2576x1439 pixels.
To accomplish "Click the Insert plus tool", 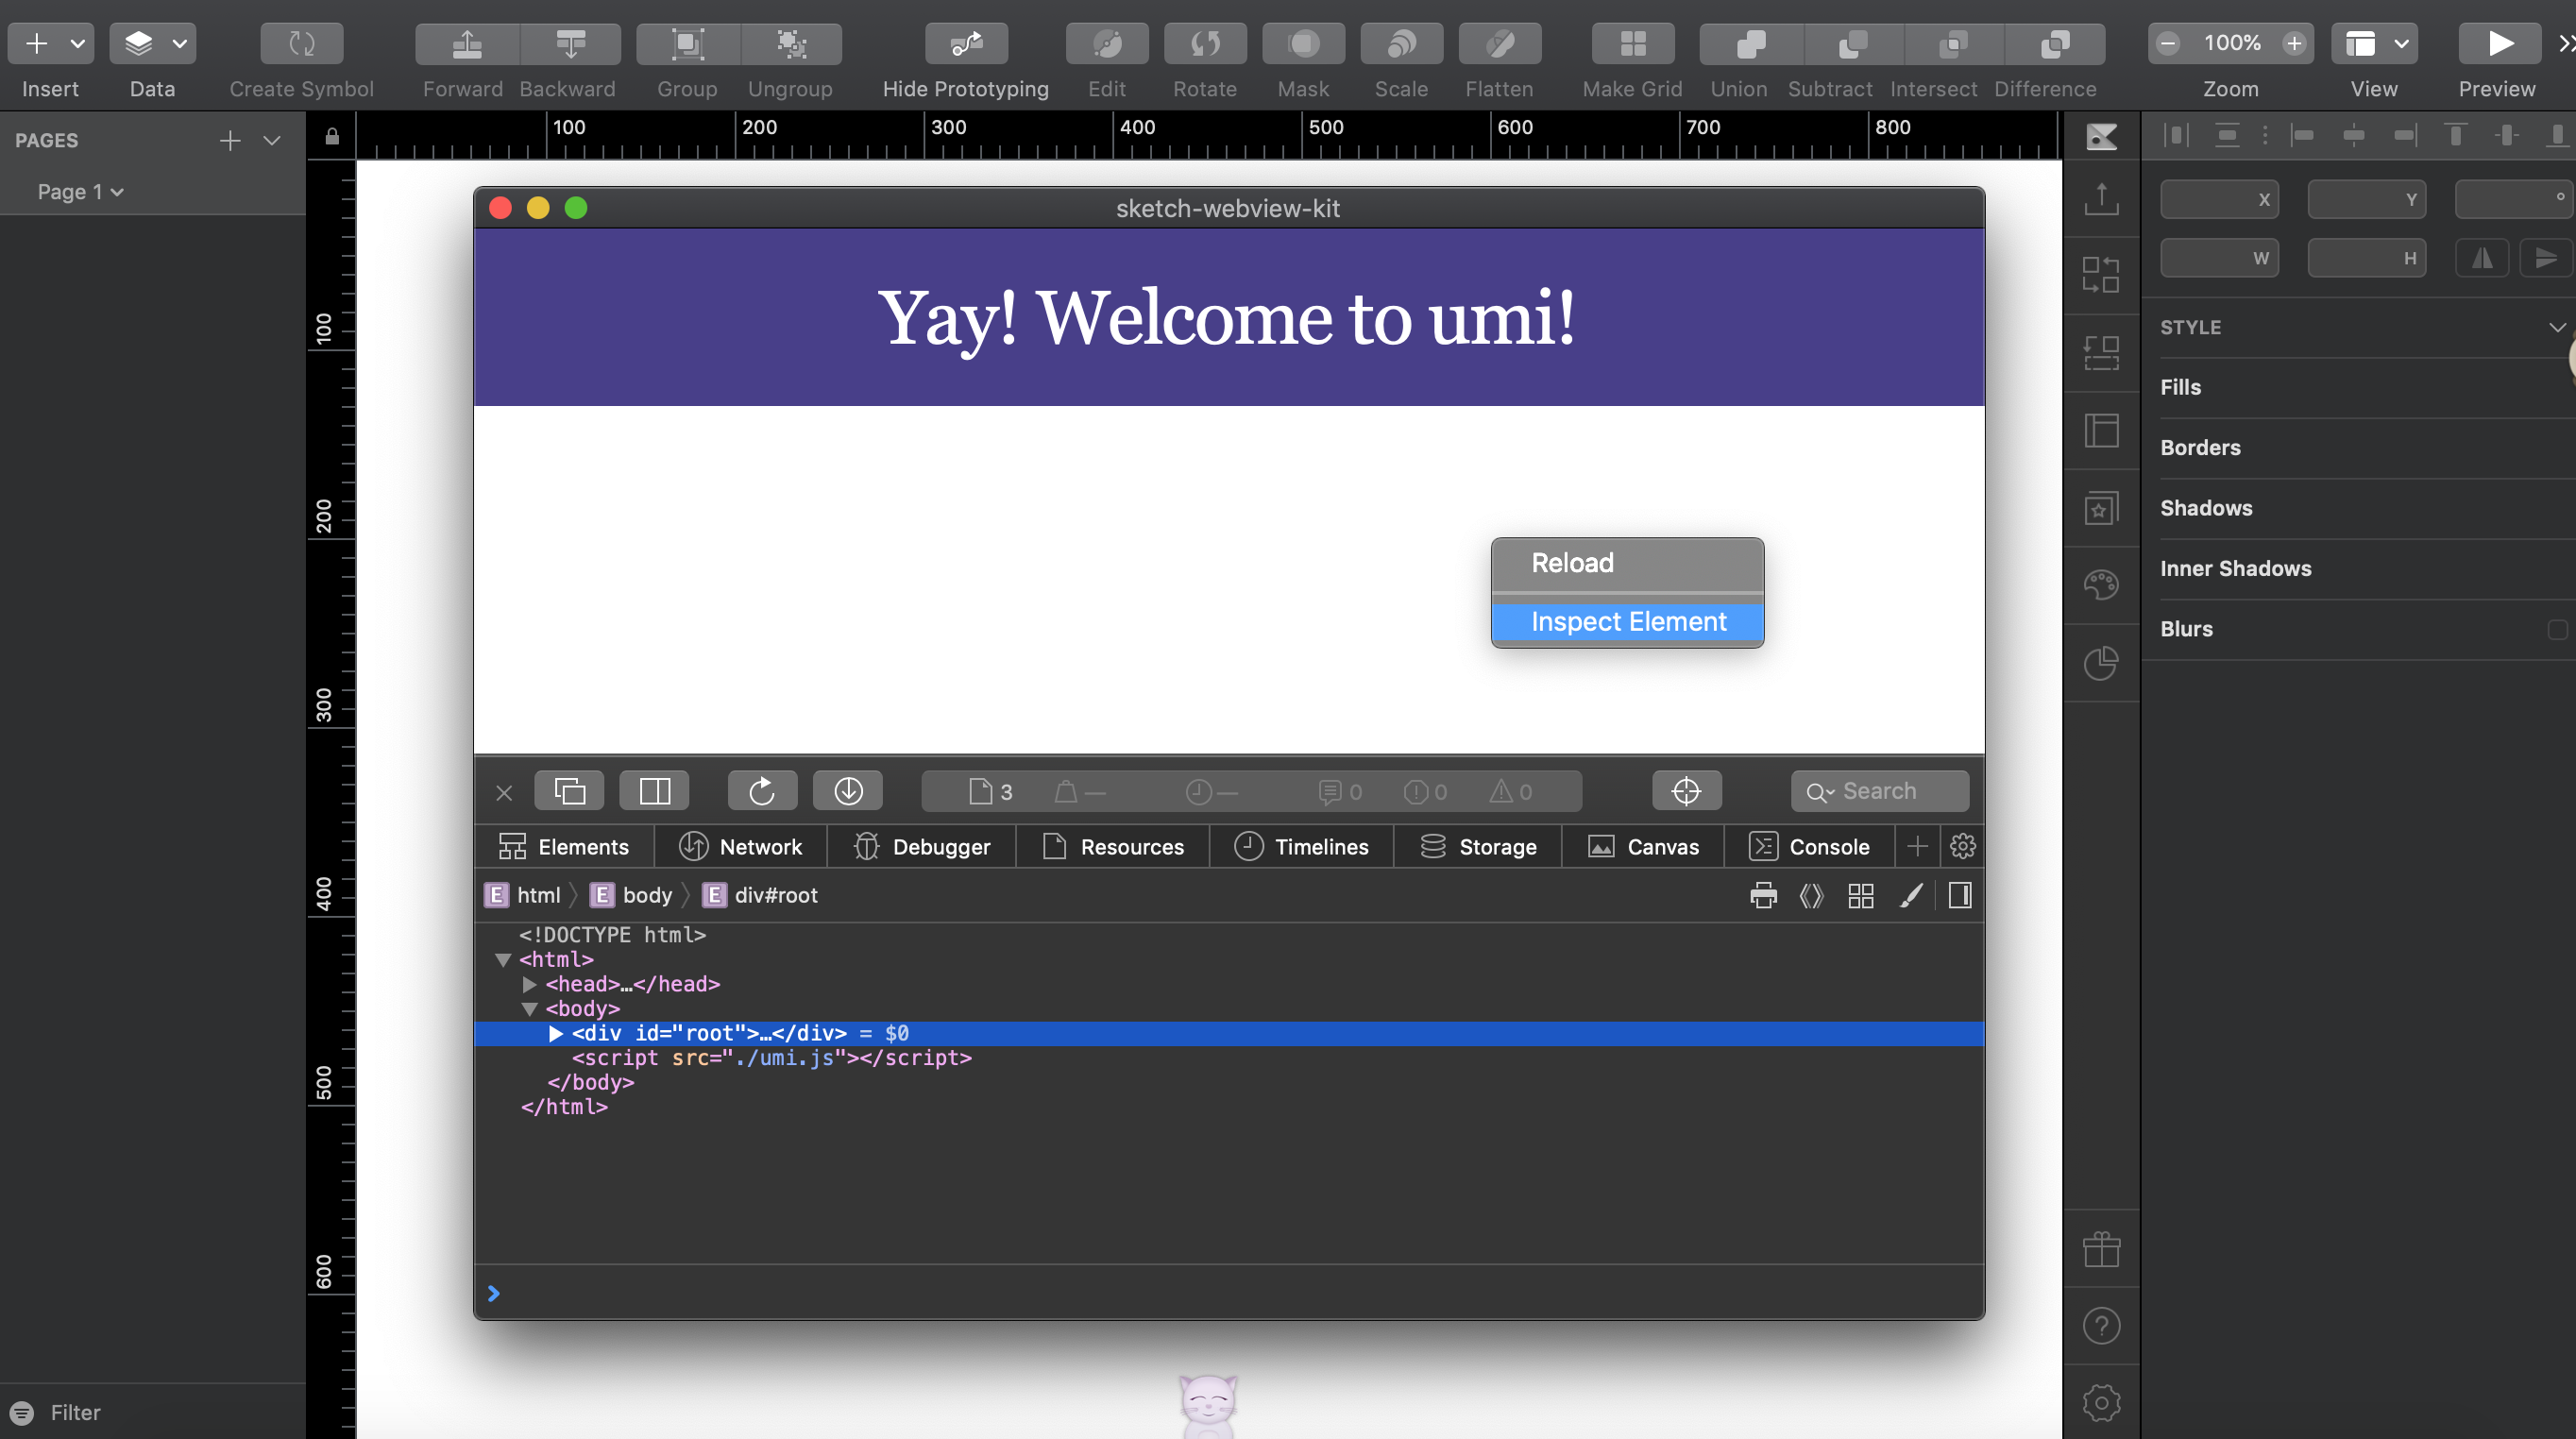I will pyautogui.click(x=36, y=43).
